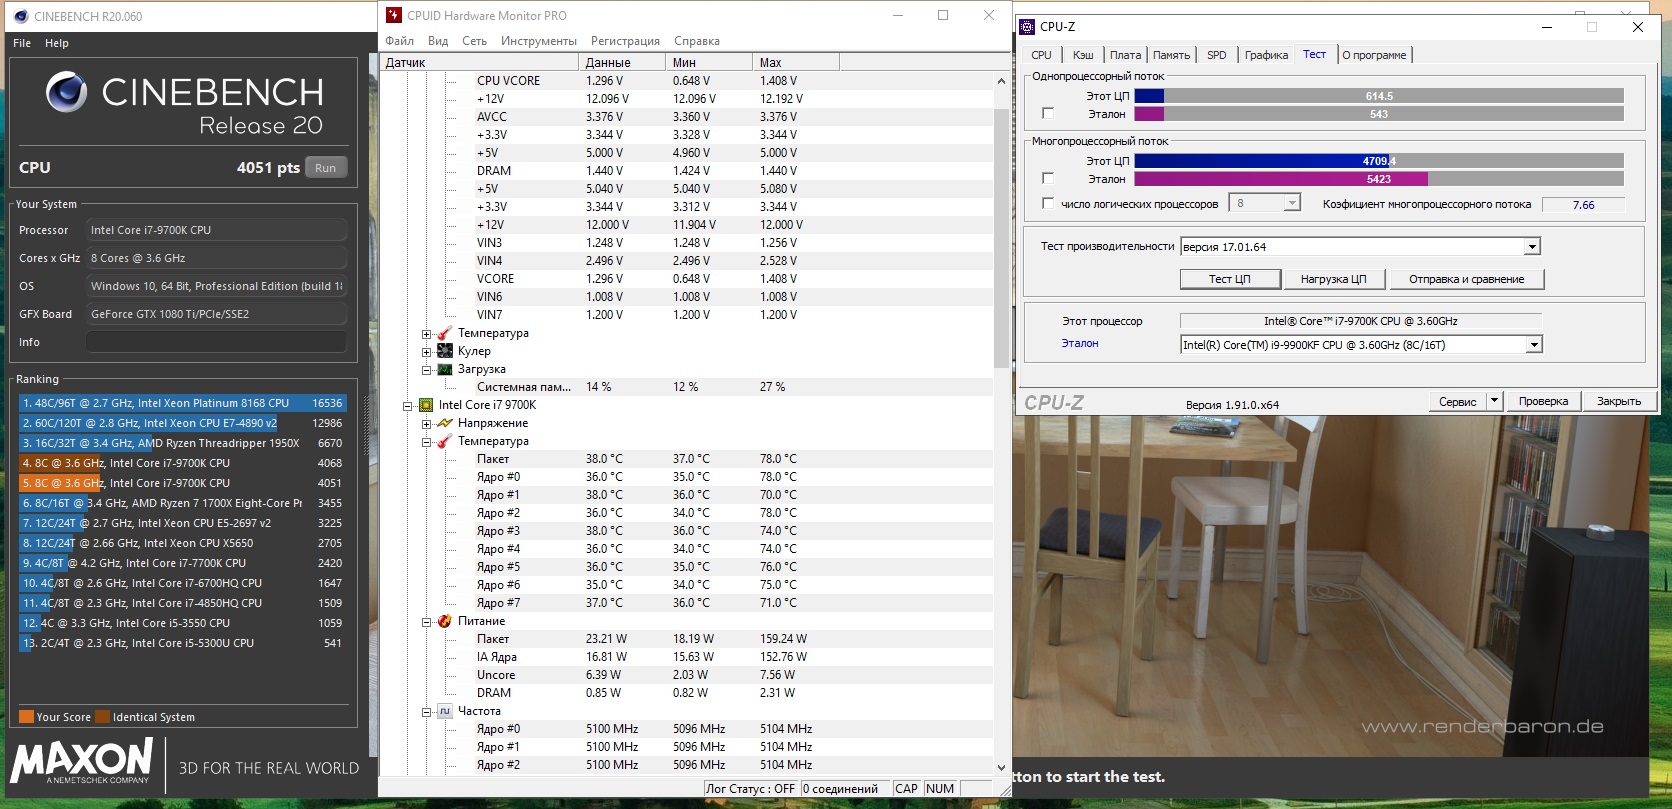Click the blue Эталон link in CPU-Z
Viewport: 1672px width, 809px height.
coord(1080,343)
